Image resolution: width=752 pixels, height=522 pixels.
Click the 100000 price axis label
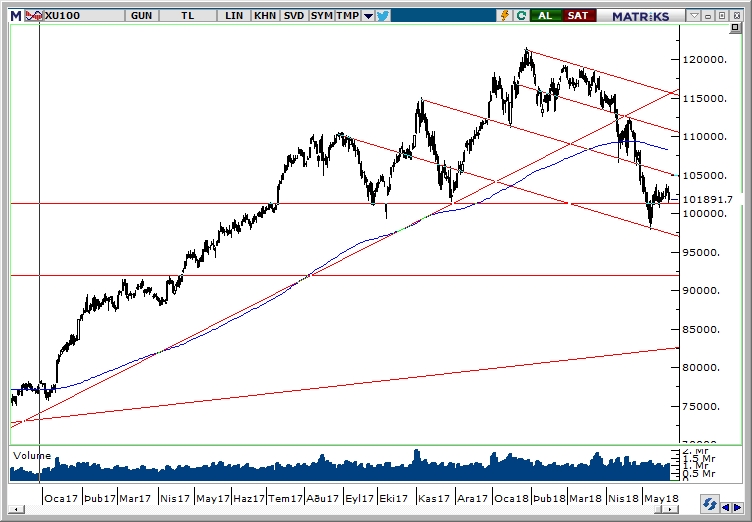tap(705, 214)
